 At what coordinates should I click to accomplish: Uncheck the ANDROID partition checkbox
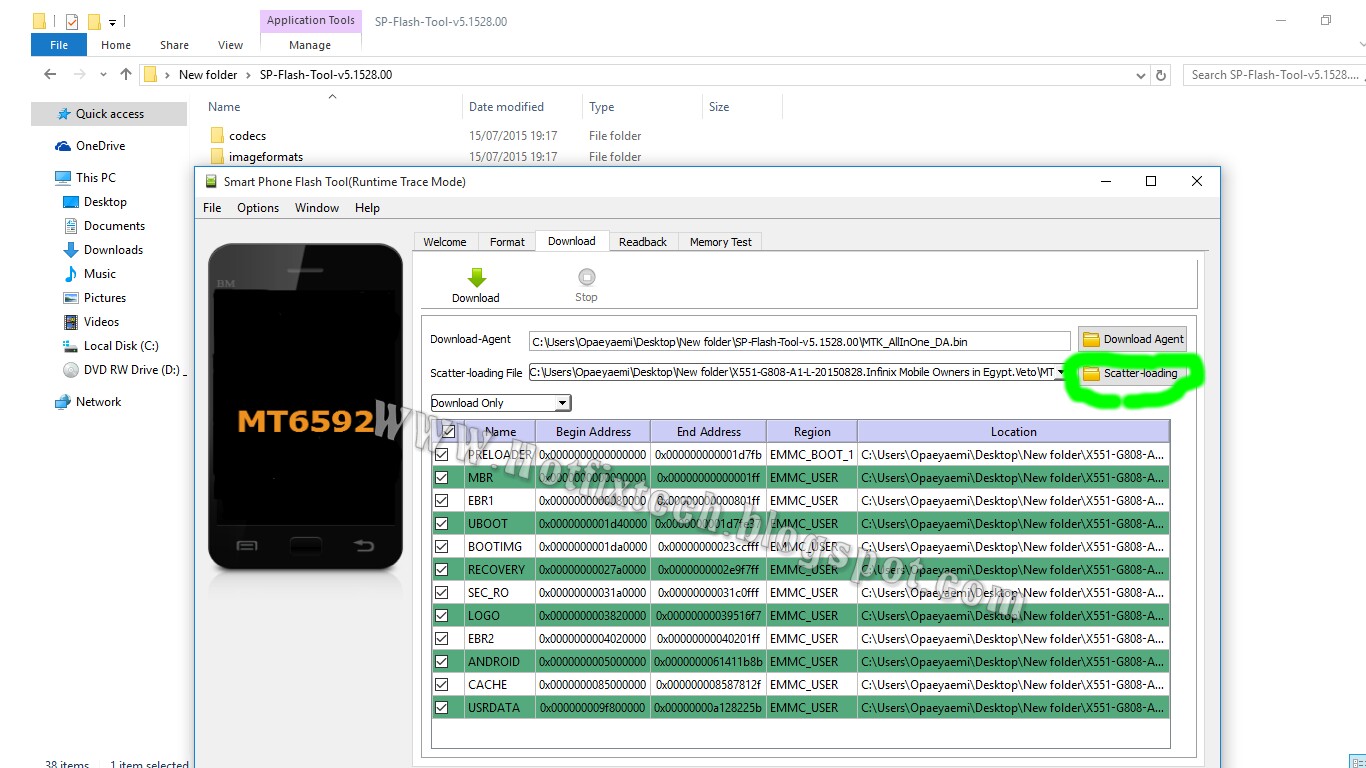tap(442, 662)
